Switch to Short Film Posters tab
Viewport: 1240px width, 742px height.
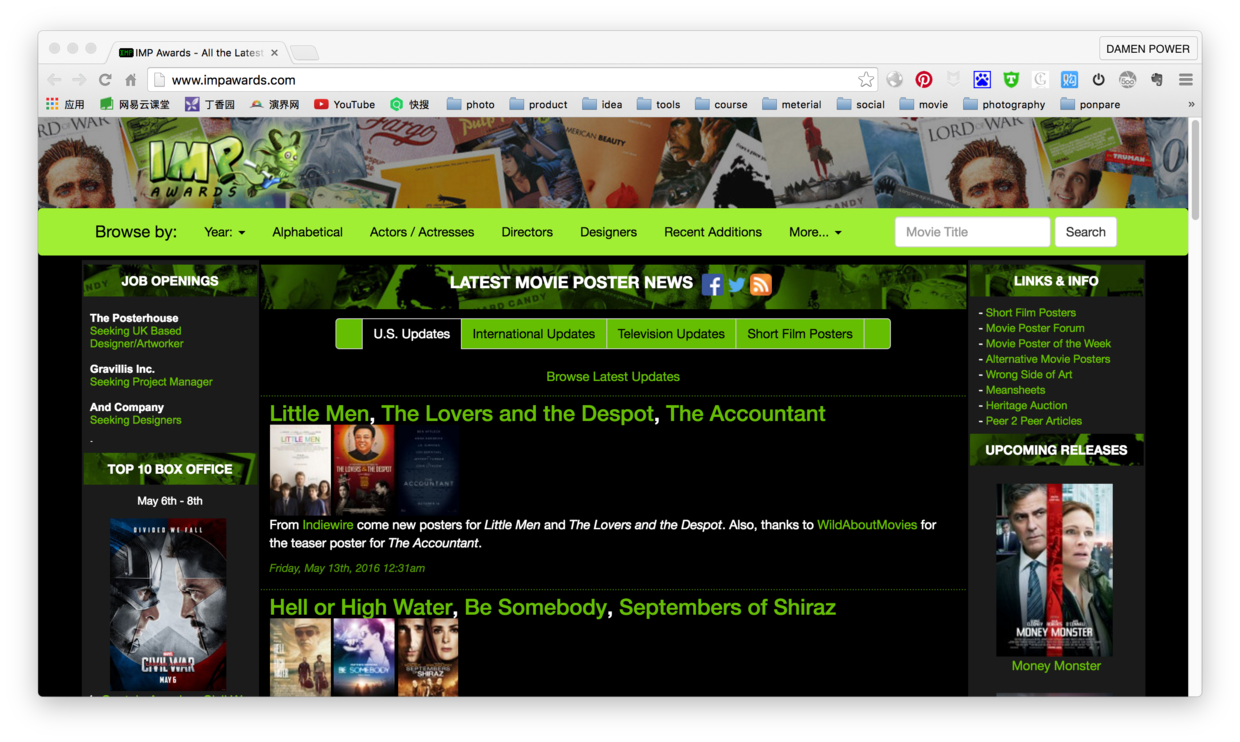800,334
